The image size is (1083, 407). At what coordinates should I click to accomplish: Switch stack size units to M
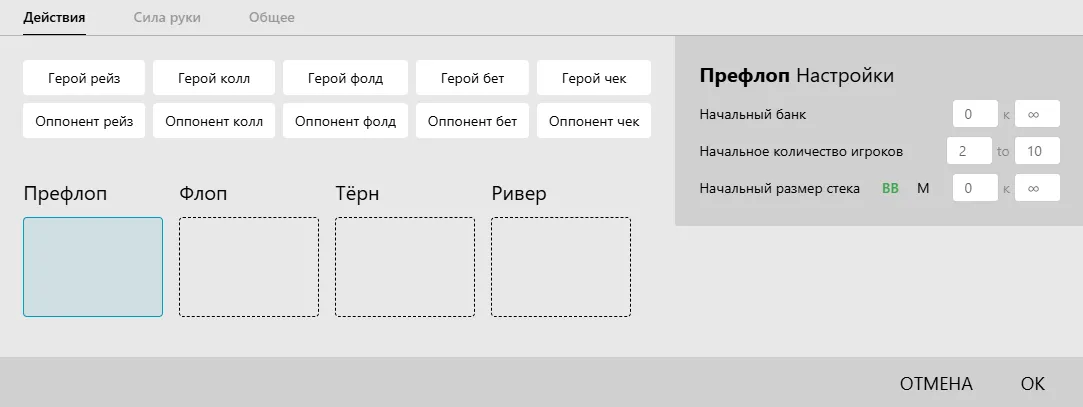[923, 188]
